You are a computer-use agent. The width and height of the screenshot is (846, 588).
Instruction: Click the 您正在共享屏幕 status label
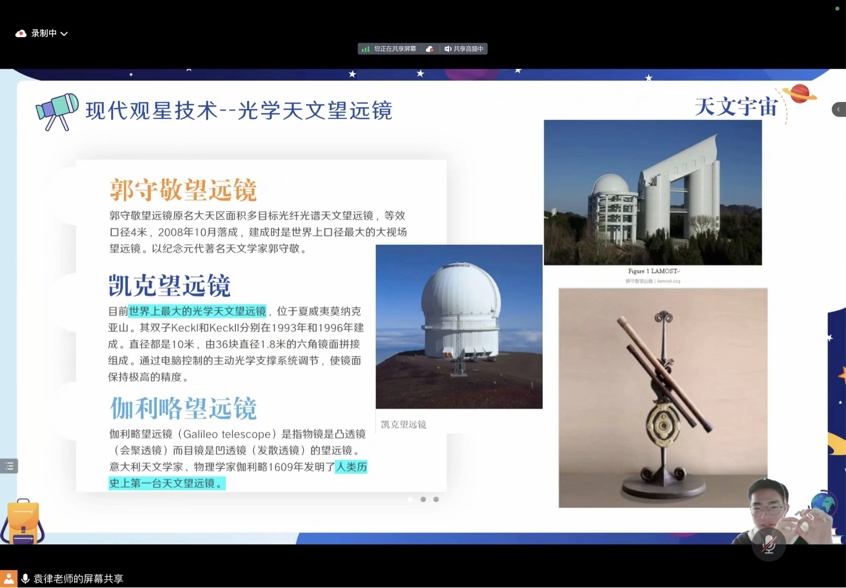tap(395, 49)
